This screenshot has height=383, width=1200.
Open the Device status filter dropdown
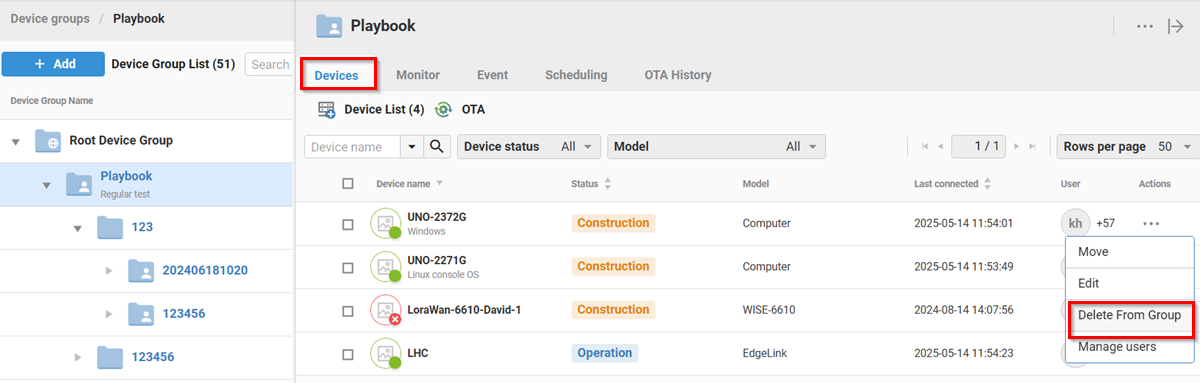(x=529, y=147)
